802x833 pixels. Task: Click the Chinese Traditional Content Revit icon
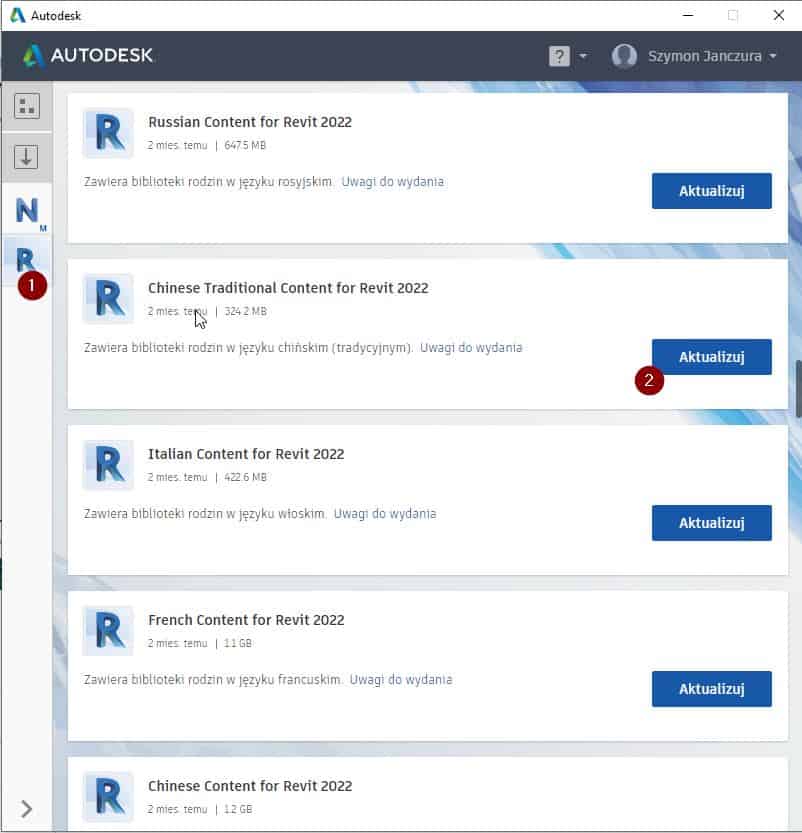[x=108, y=299]
